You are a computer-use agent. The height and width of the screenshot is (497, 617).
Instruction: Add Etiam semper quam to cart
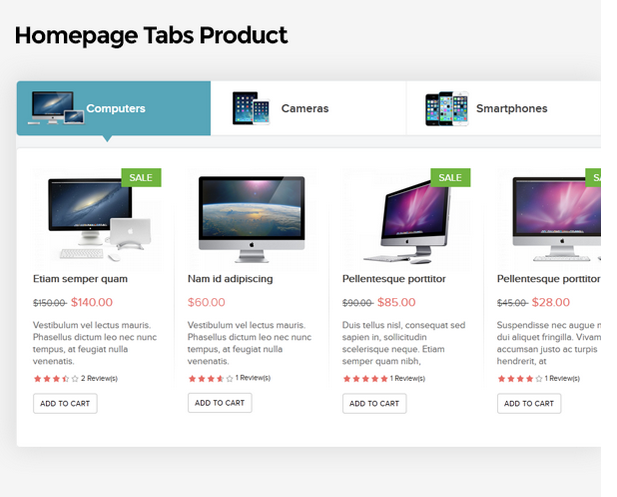pyautogui.click(x=65, y=403)
